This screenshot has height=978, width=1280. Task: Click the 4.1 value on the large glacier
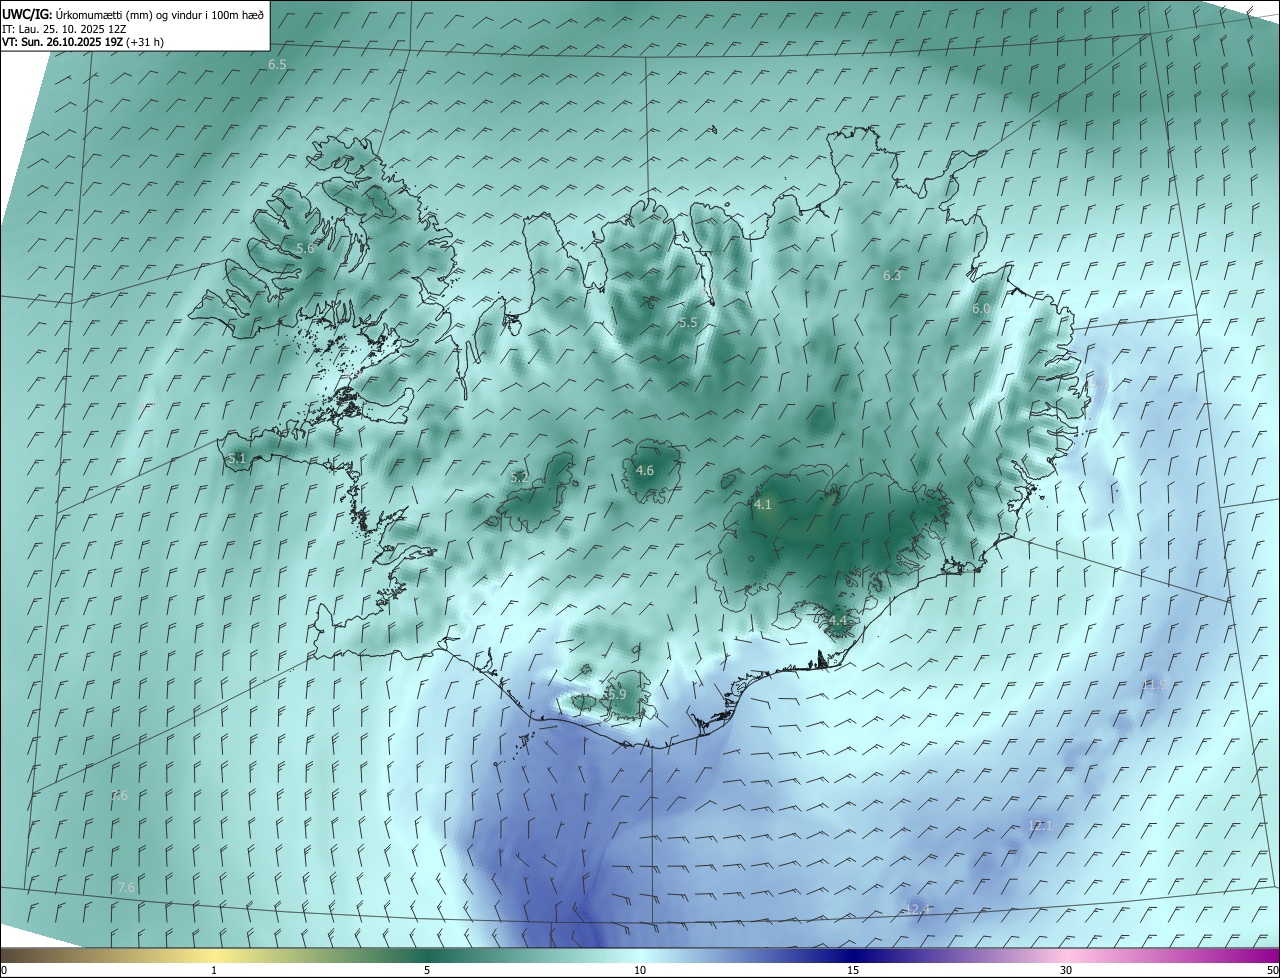[763, 505]
